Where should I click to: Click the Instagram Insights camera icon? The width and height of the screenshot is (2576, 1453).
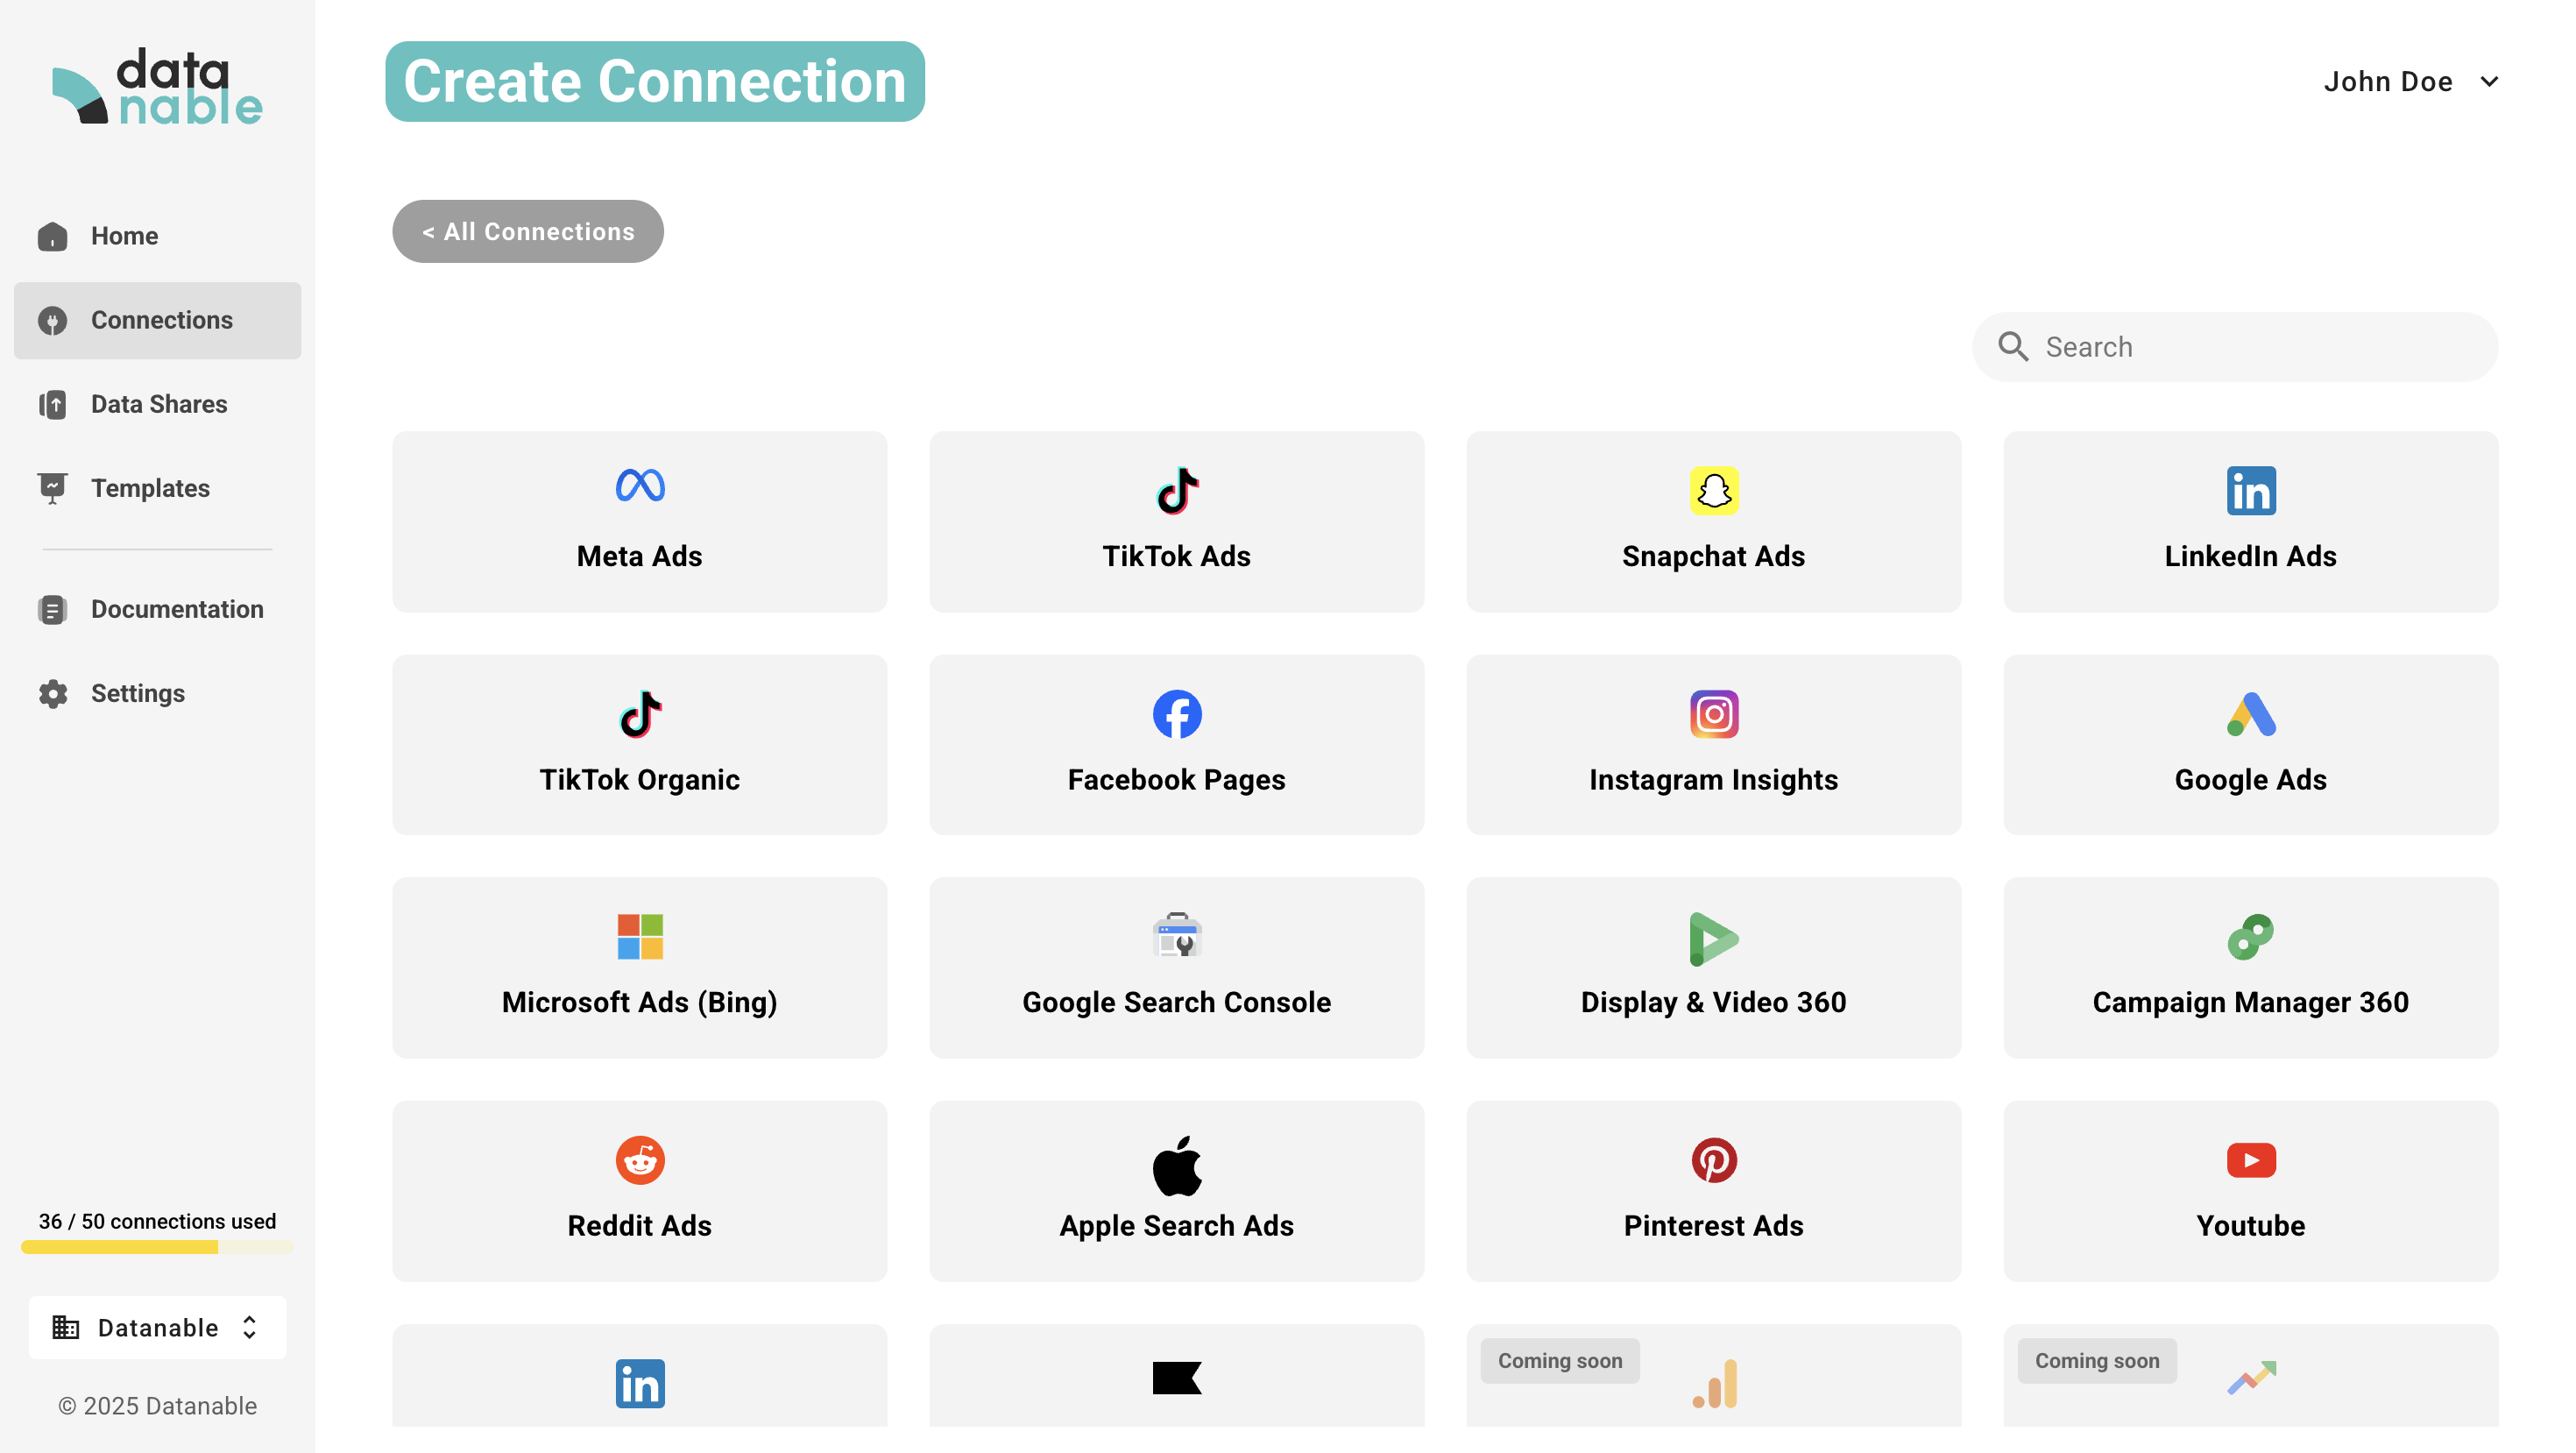(1713, 714)
